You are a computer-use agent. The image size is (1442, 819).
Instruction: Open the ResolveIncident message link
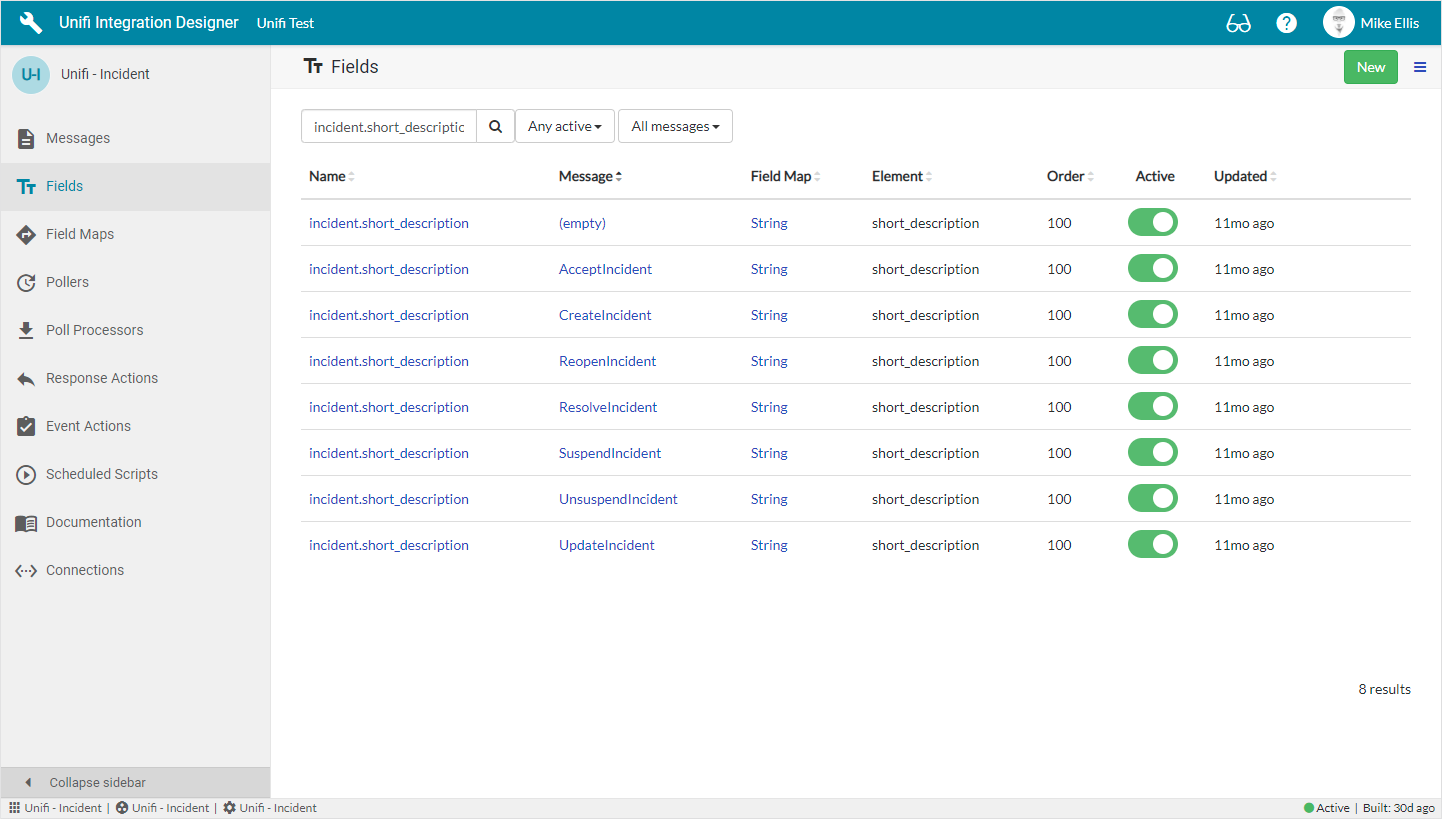[x=607, y=407]
